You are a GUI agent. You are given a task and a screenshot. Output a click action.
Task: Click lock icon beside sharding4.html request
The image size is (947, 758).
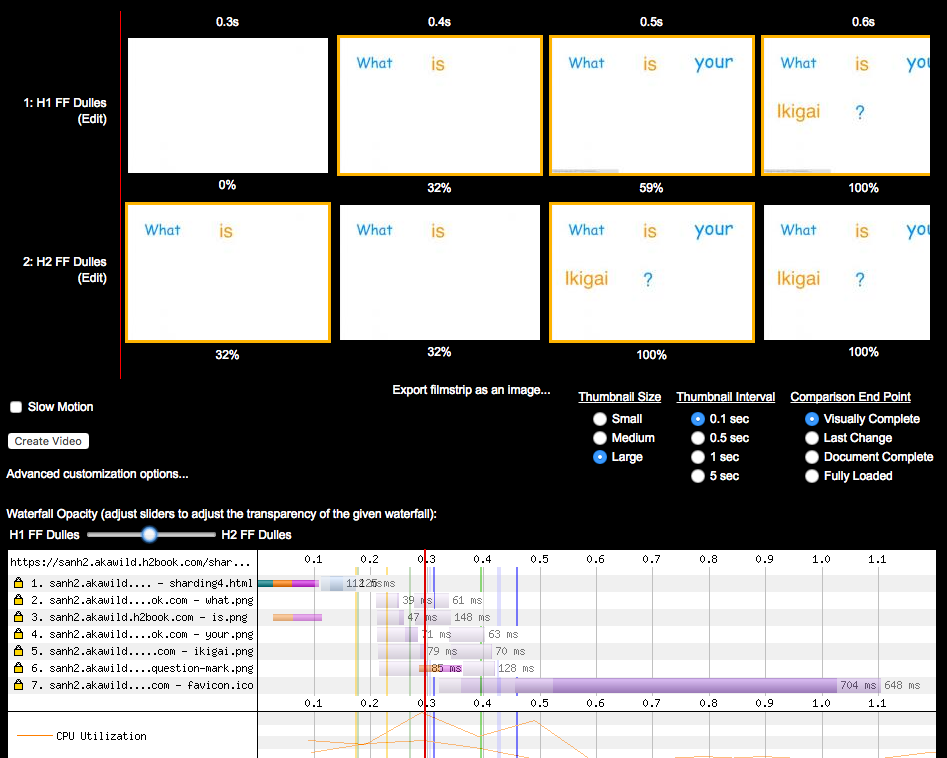point(19,583)
